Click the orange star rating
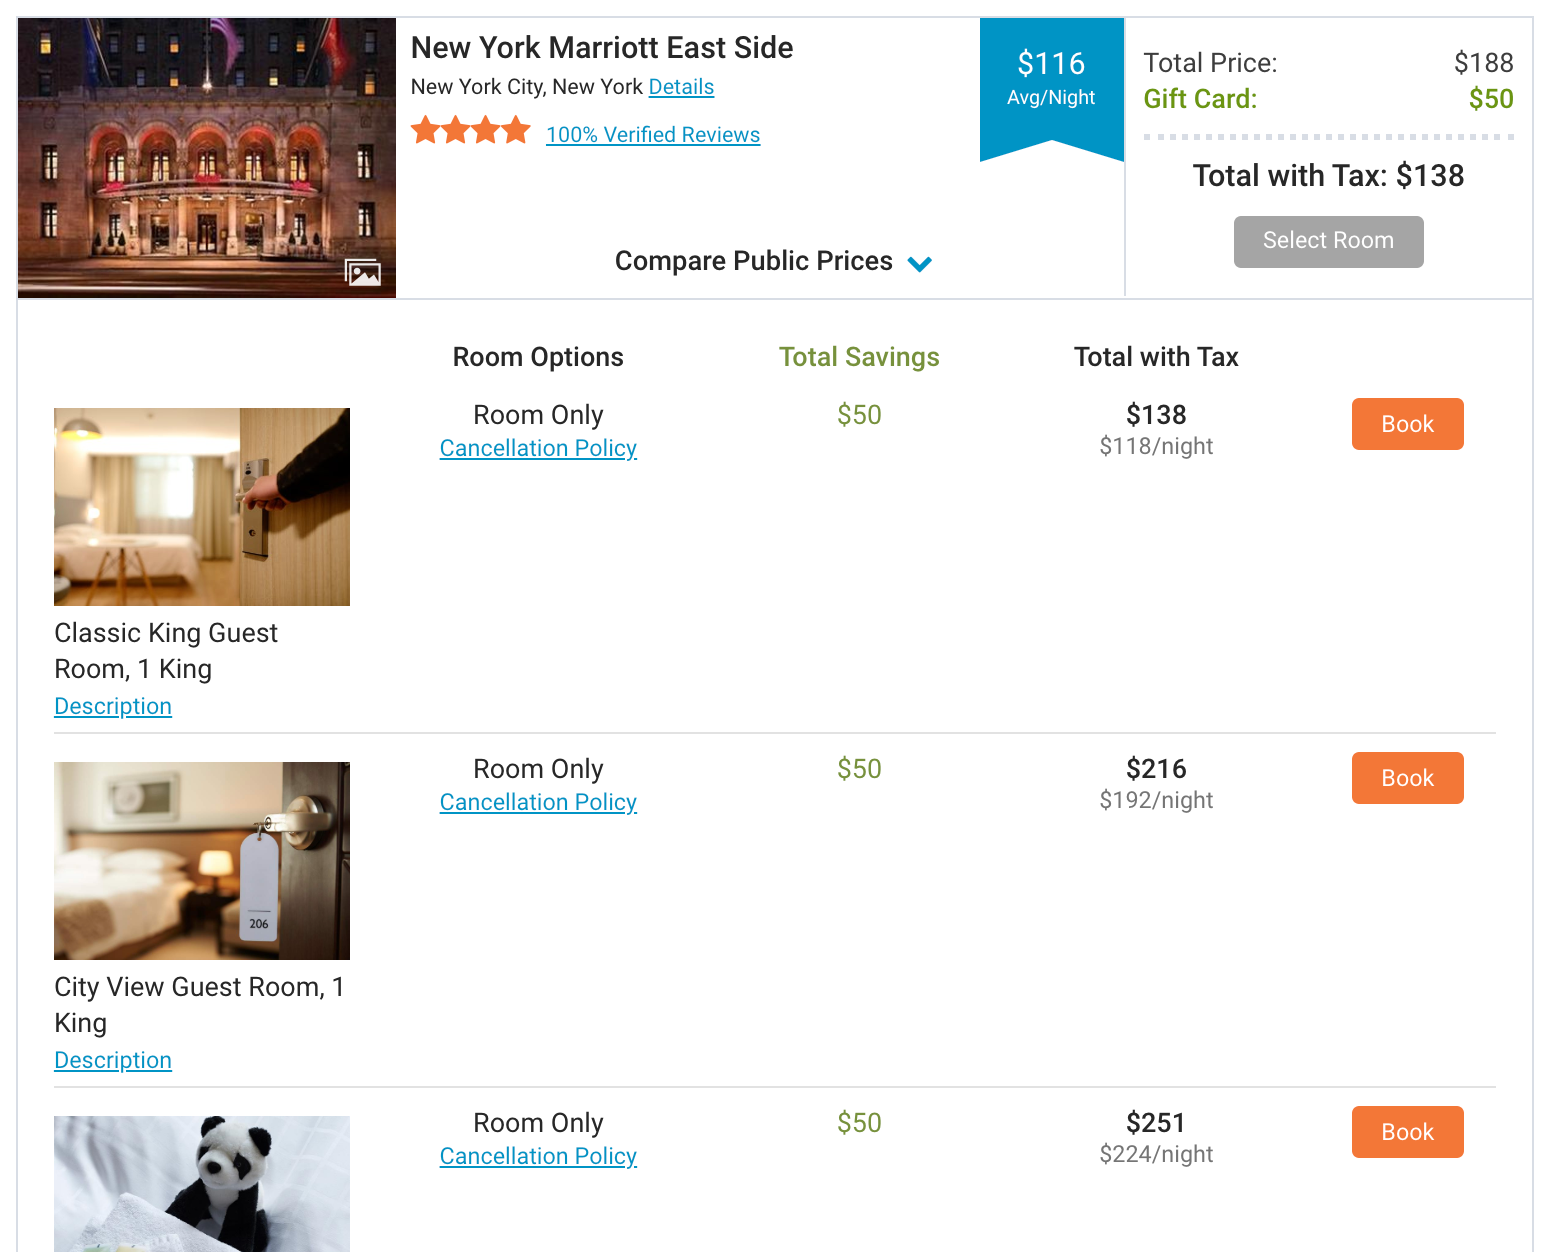 [x=470, y=131]
